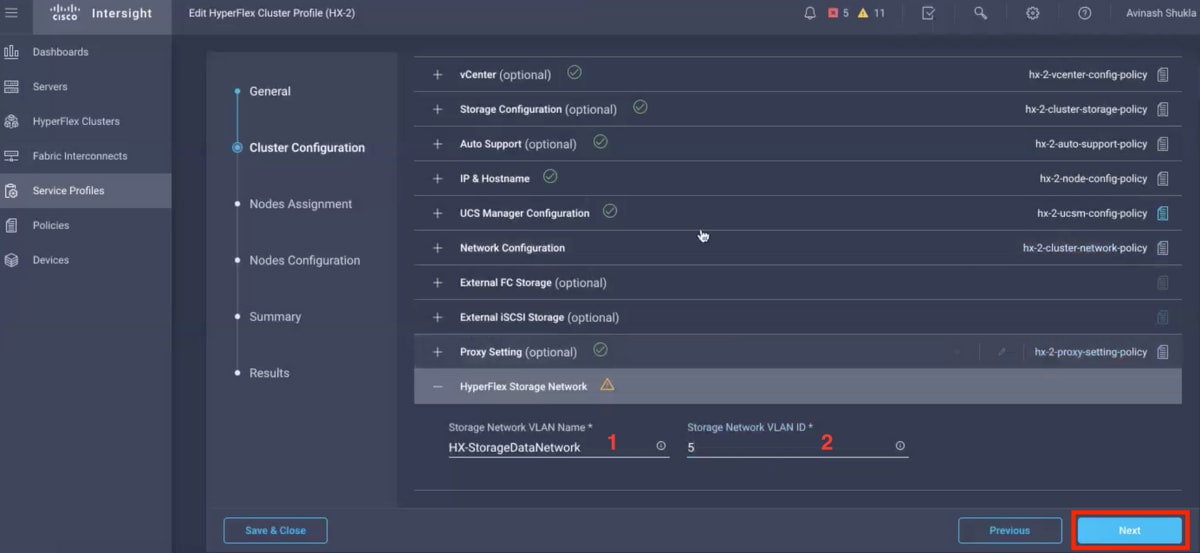Screen dimensions: 1200x553
Task: Go to Nodes Assignment wizard step
Action: tap(301, 204)
